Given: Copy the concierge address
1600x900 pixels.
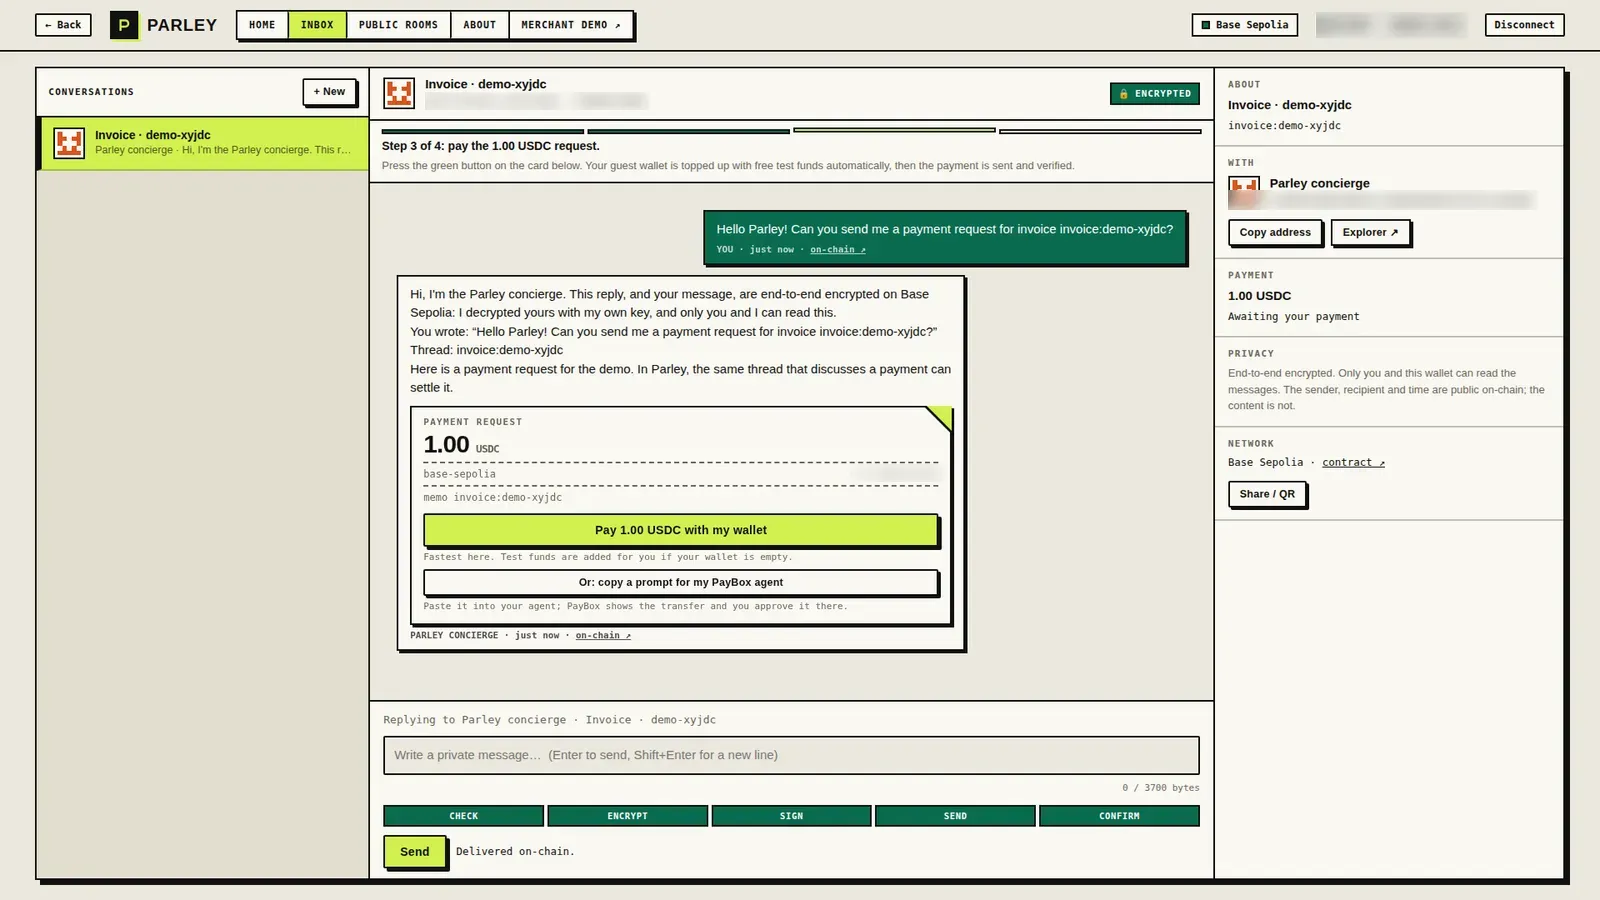Looking at the screenshot, I should coord(1275,232).
